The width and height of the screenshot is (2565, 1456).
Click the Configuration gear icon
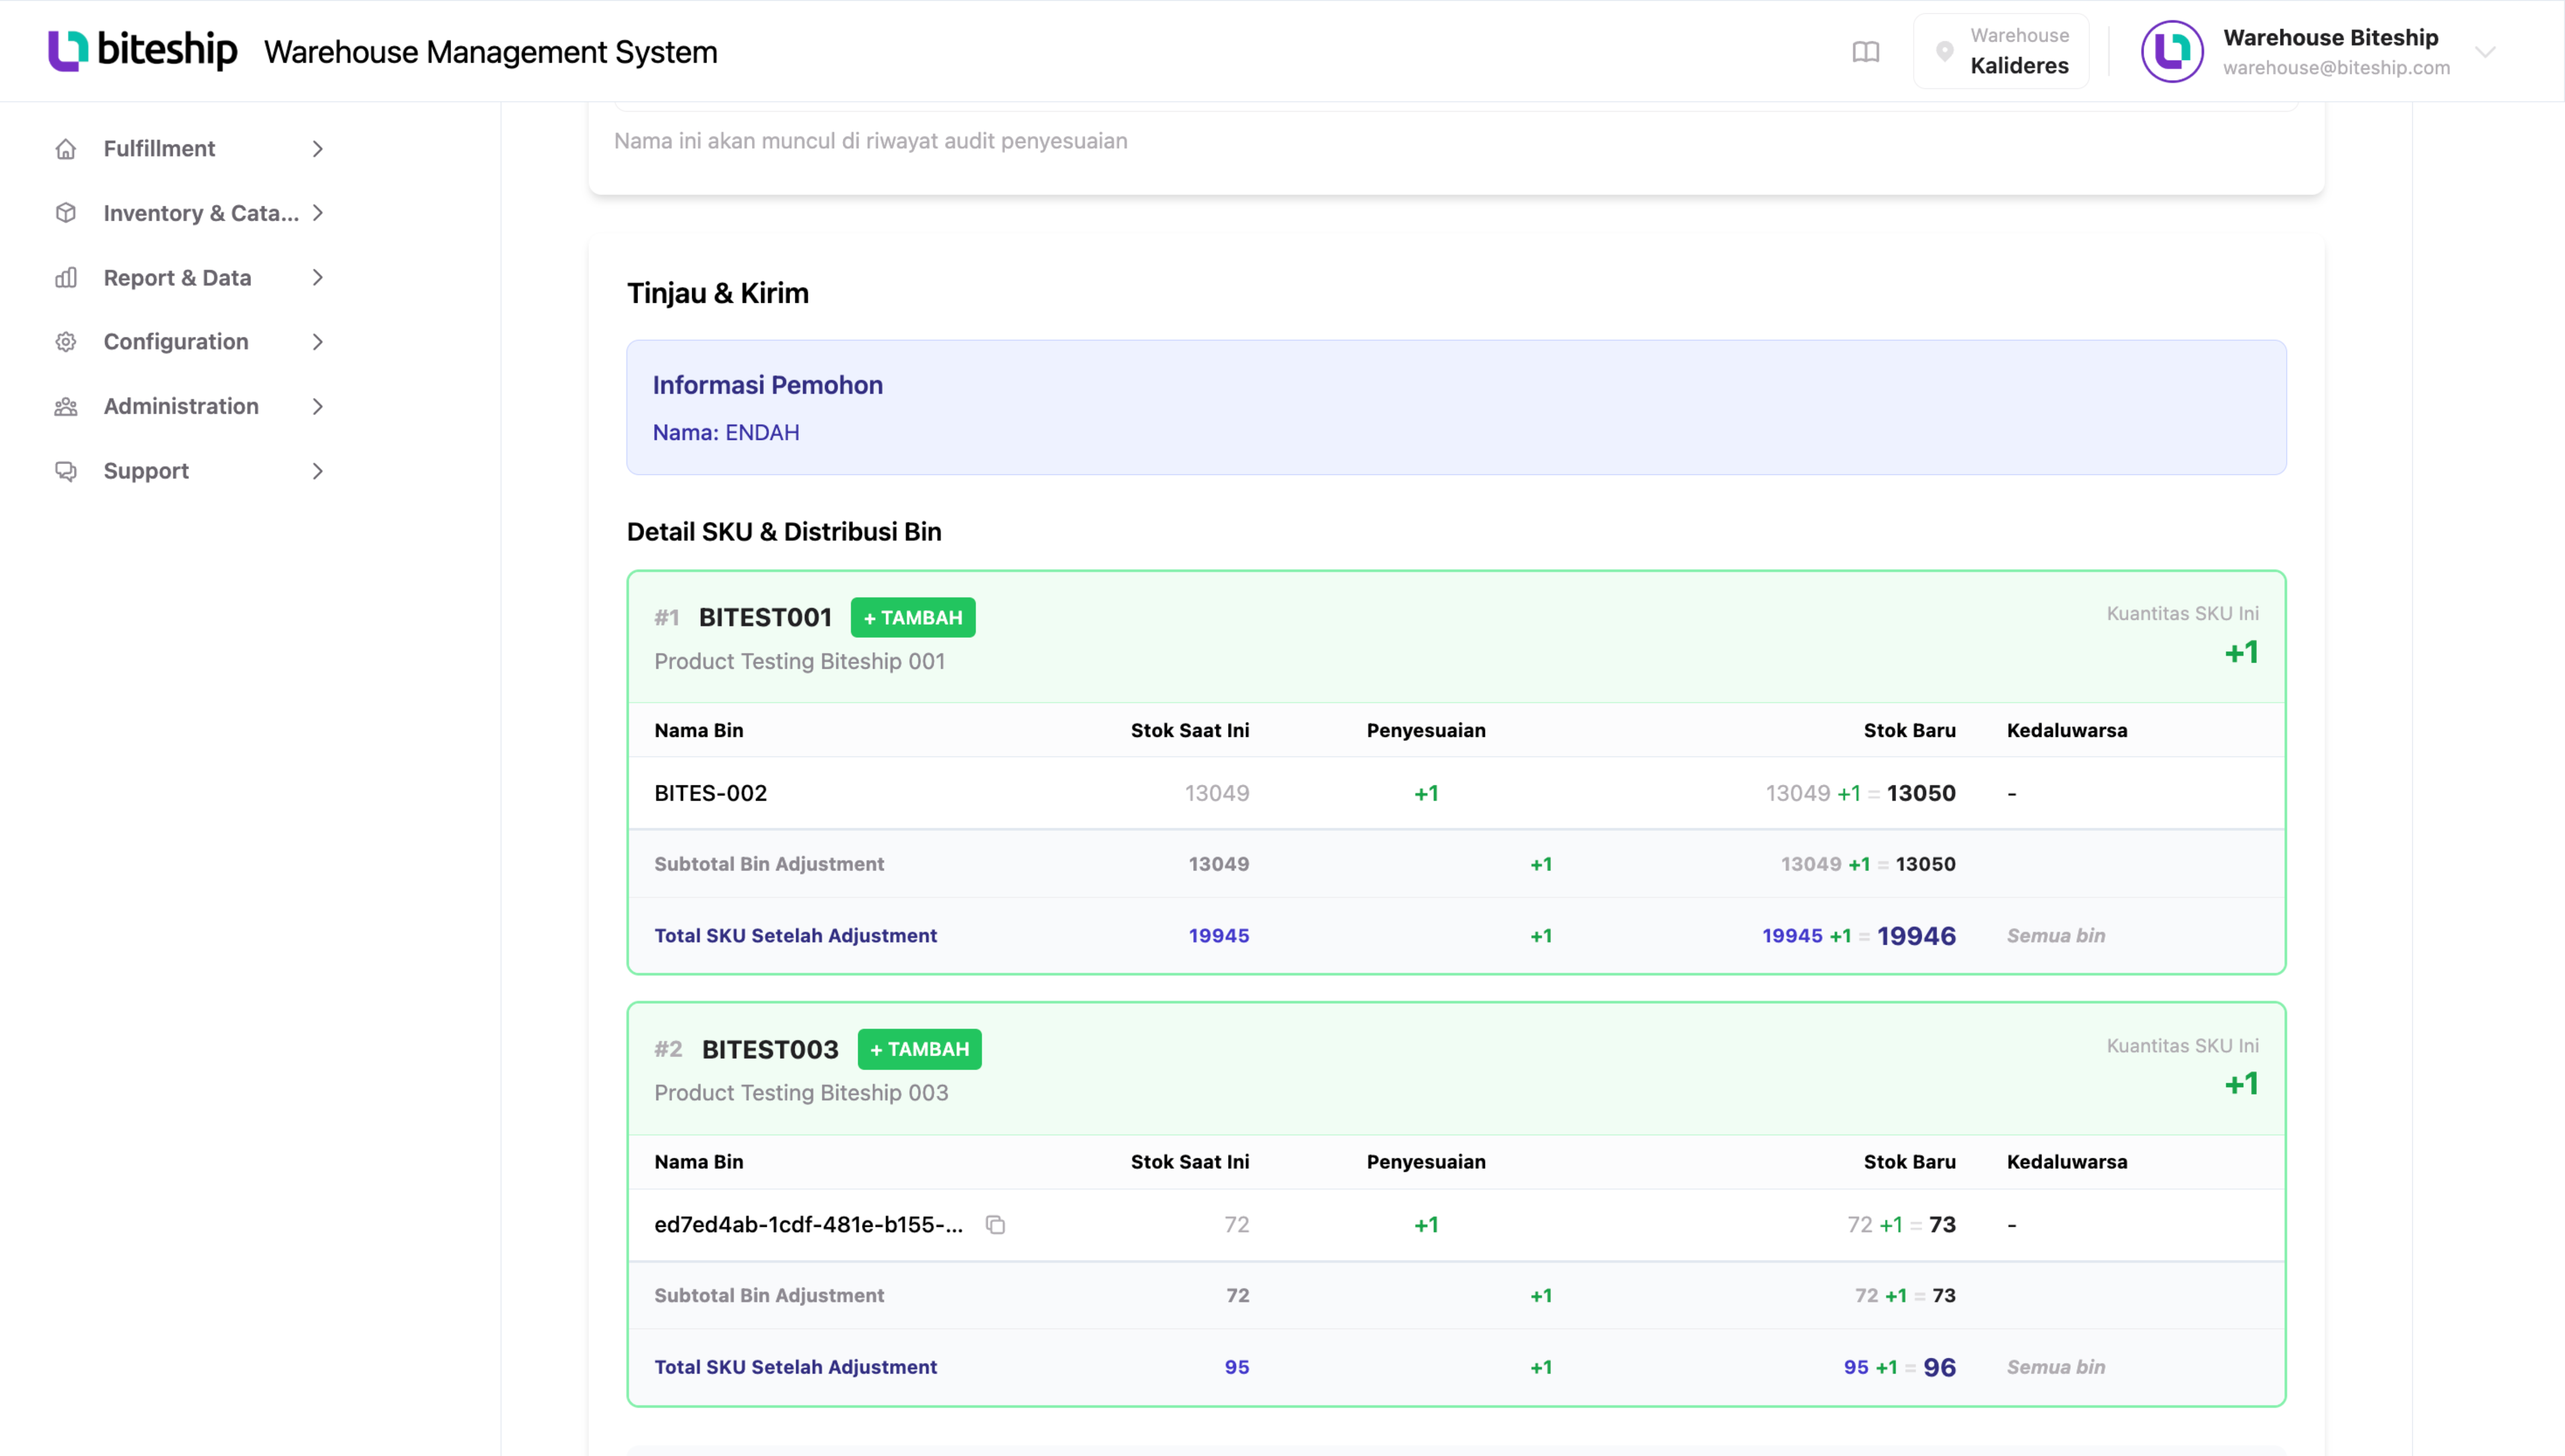(66, 342)
